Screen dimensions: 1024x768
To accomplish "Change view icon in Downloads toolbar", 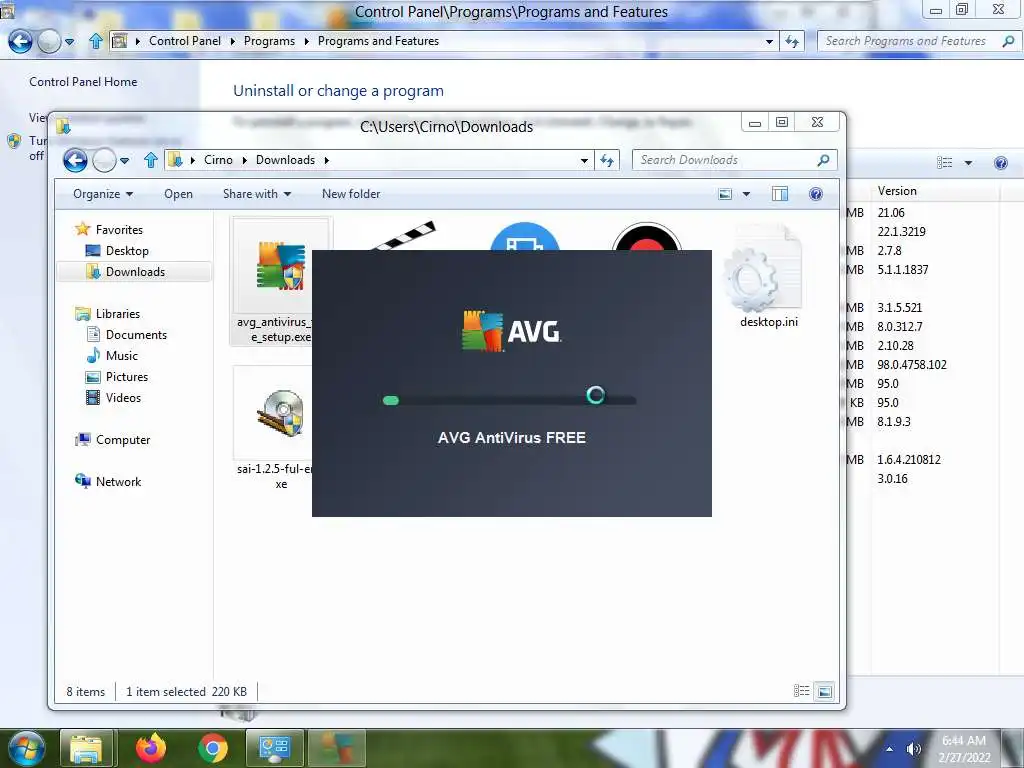I will point(725,194).
